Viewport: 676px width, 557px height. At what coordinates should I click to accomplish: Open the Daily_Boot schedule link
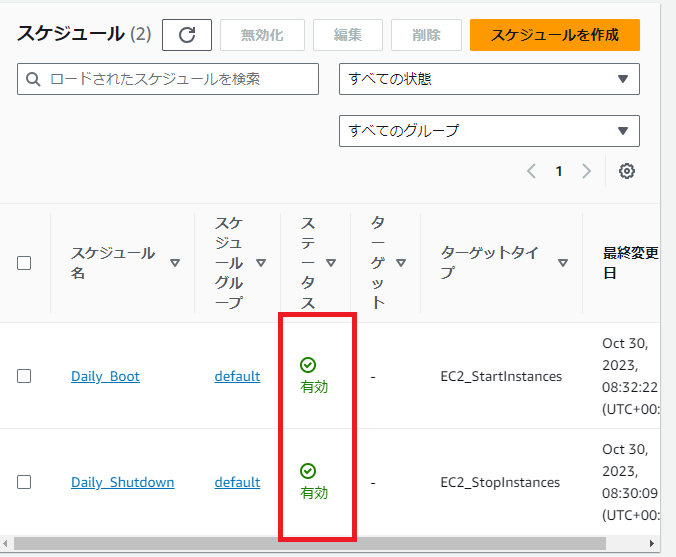click(105, 376)
